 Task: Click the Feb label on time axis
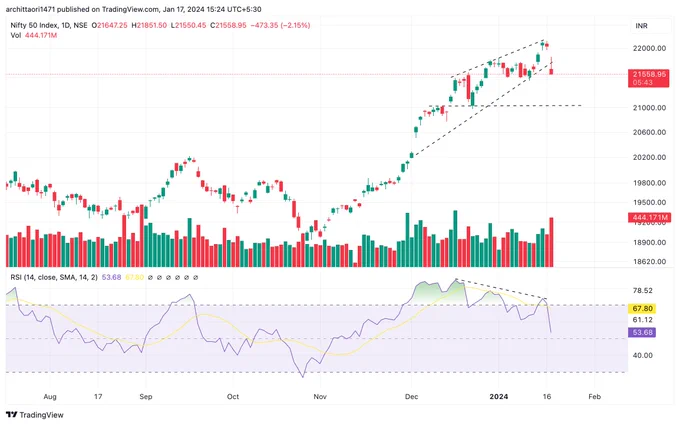pyautogui.click(x=595, y=396)
